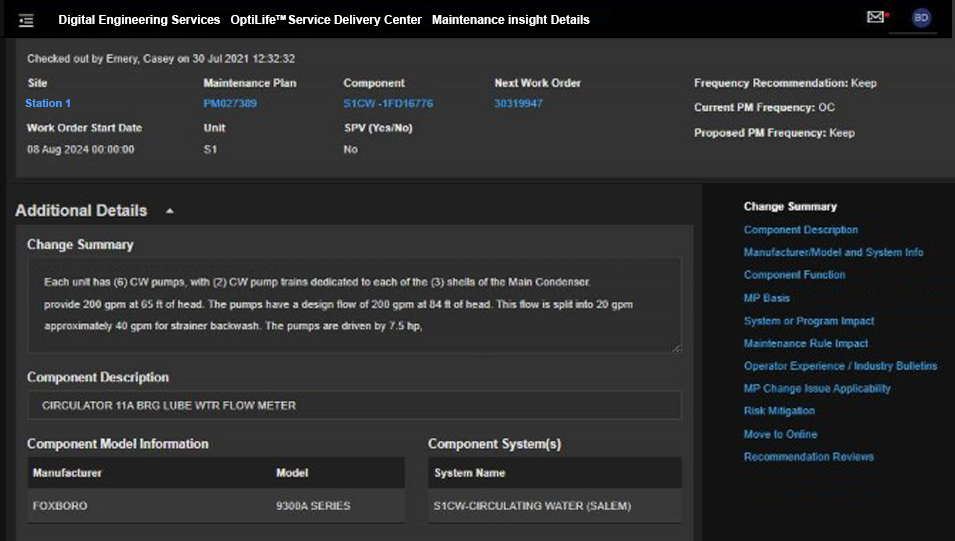Go to MP Change Issue Applicability link
The width and height of the screenshot is (955, 541).
tap(817, 388)
